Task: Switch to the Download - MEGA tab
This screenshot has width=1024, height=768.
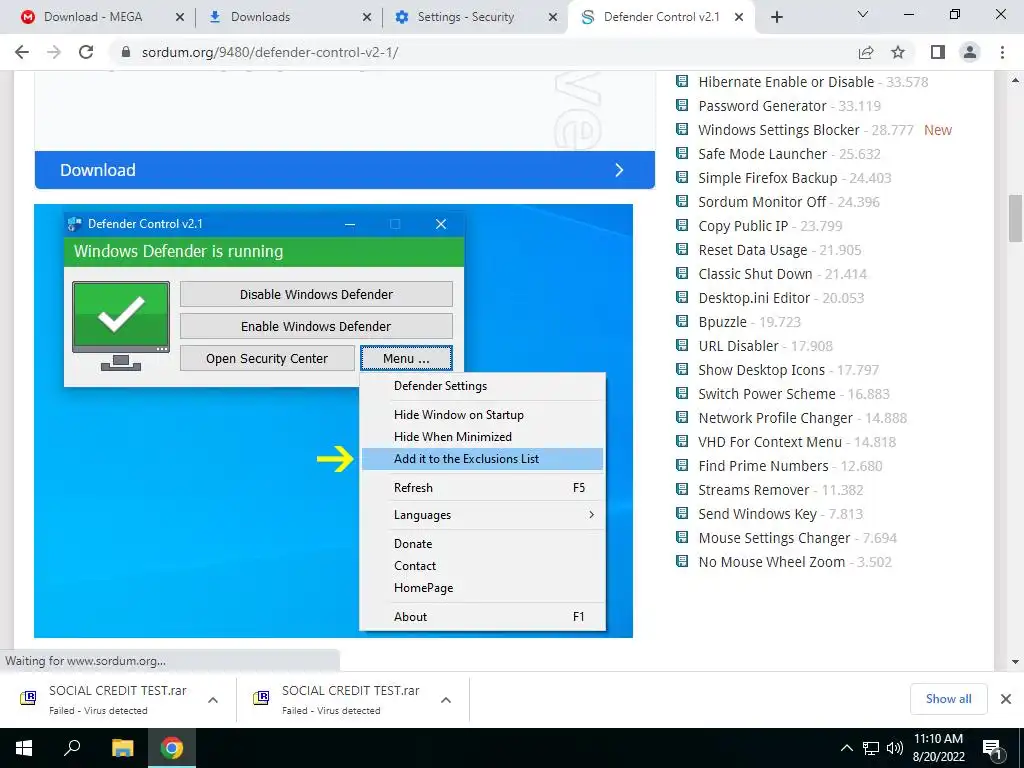Action: (93, 17)
